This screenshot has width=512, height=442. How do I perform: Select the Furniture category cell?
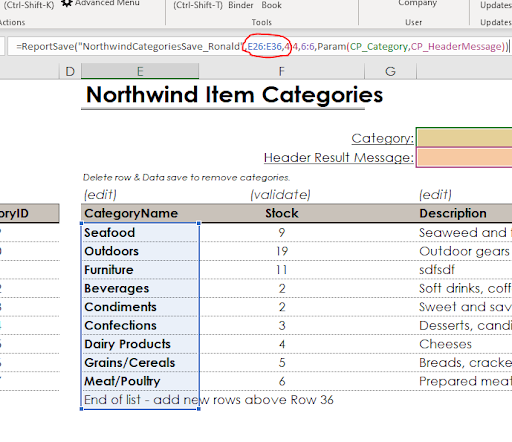click(140, 270)
